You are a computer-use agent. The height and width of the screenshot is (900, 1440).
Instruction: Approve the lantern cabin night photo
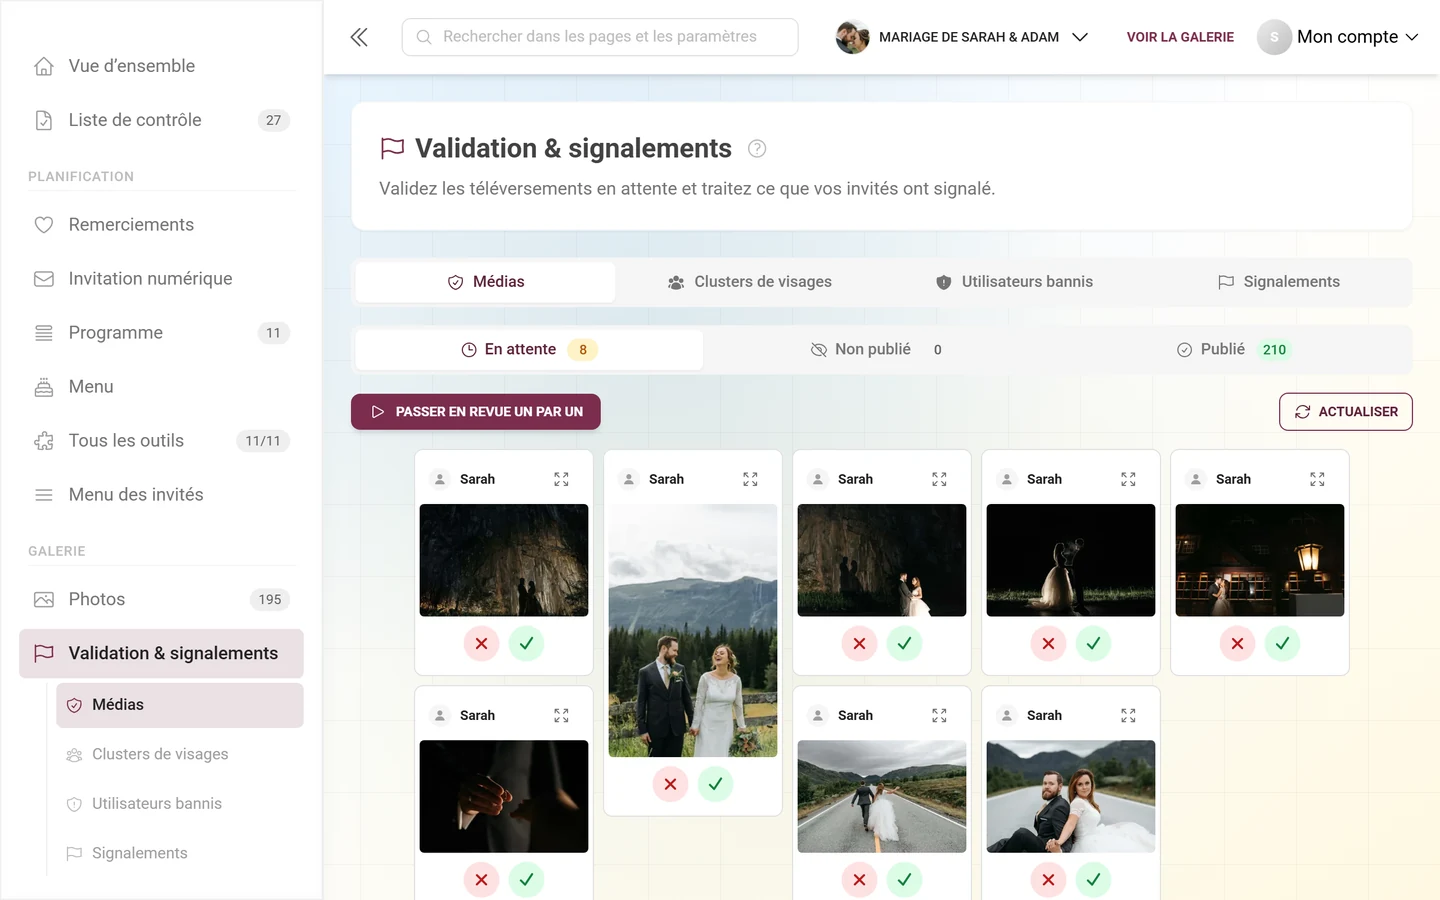point(1282,644)
